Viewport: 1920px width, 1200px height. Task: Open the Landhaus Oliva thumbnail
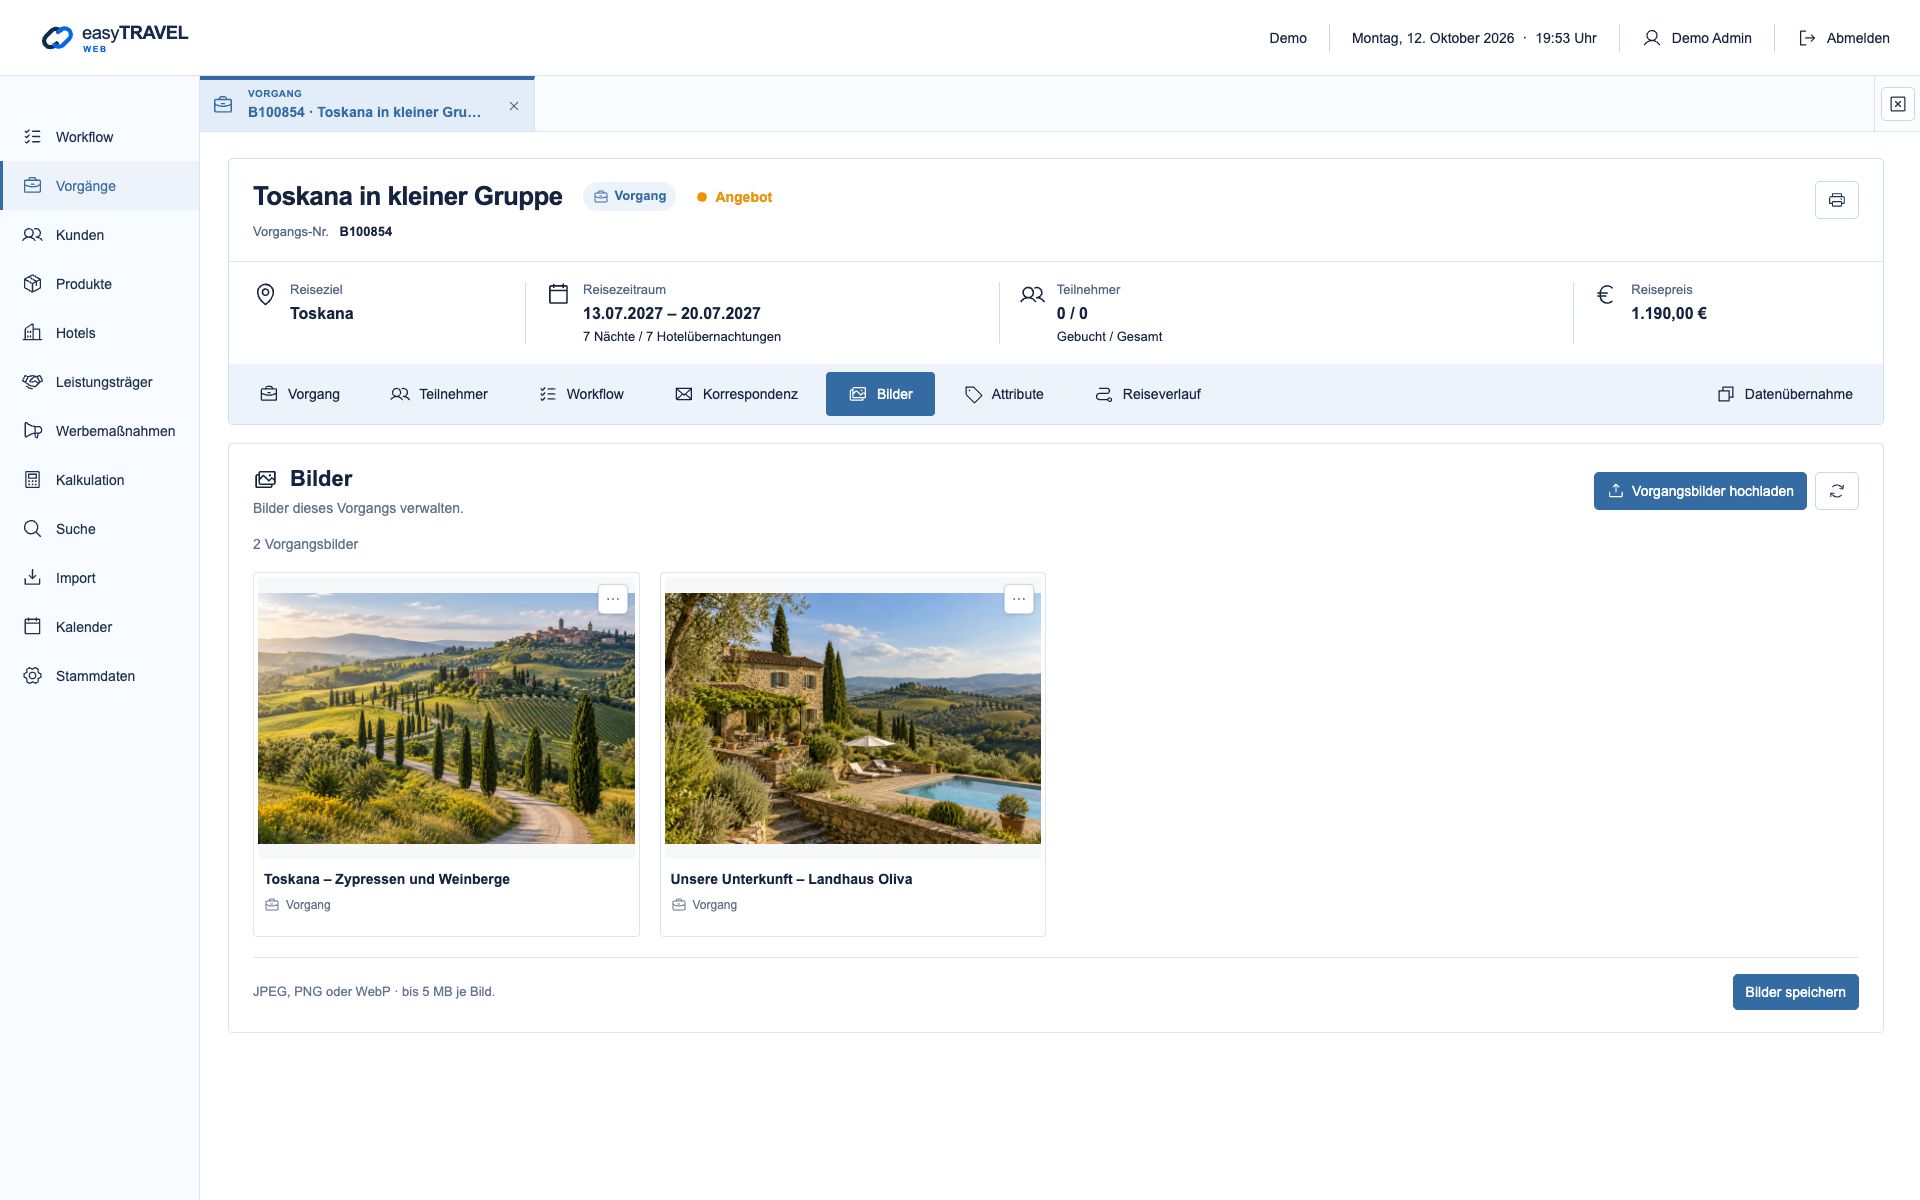click(853, 718)
